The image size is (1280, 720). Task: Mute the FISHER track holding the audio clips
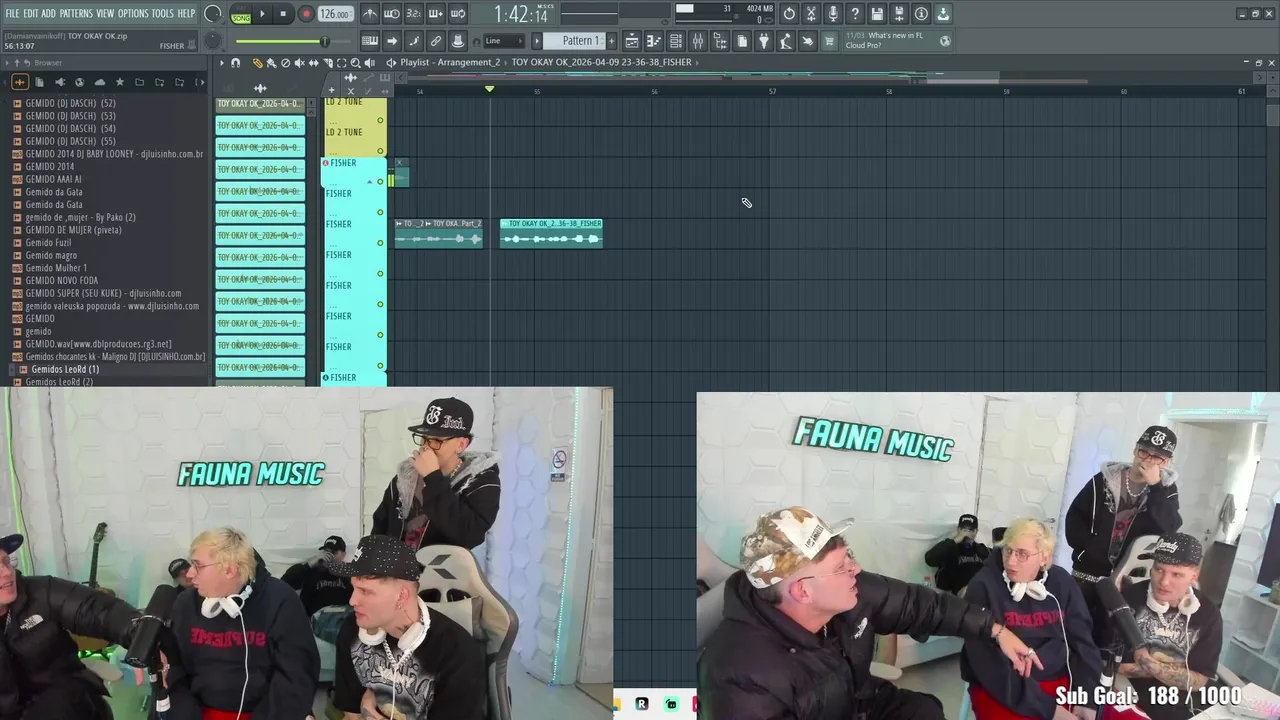(380, 243)
